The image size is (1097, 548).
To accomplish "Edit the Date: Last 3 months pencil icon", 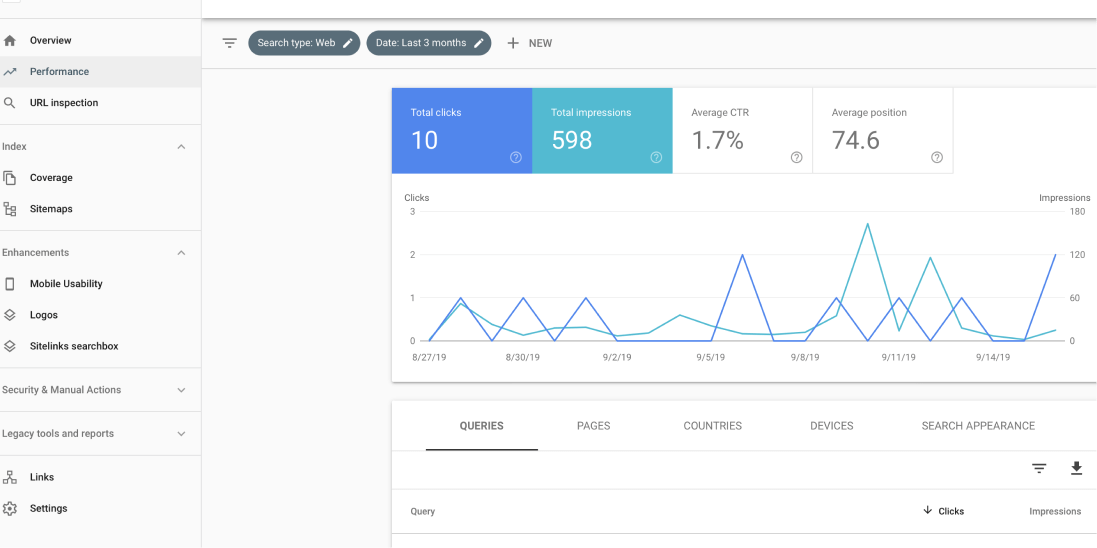I will (x=479, y=43).
